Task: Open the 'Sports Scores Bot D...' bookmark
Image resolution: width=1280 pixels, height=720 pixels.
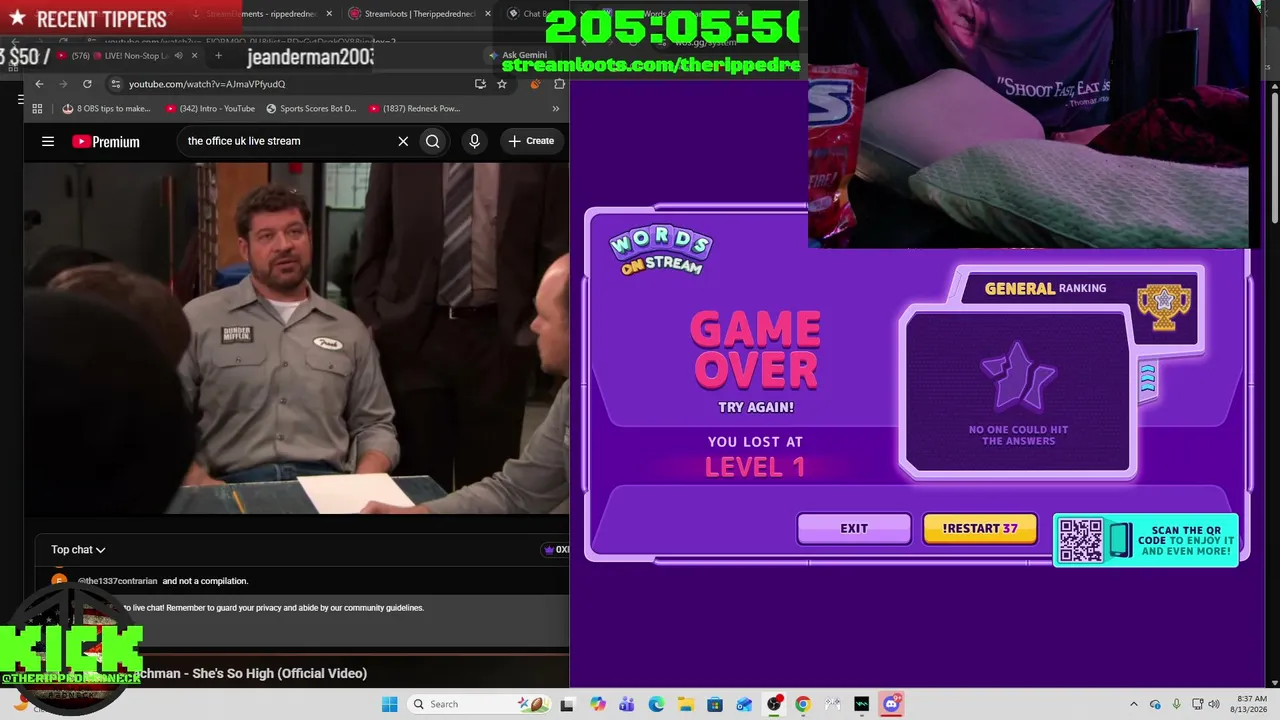Action: (x=310, y=108)
